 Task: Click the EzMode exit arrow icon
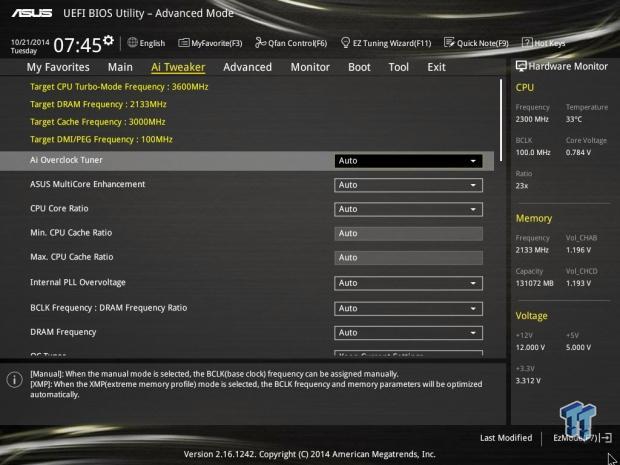pos(606,438)
